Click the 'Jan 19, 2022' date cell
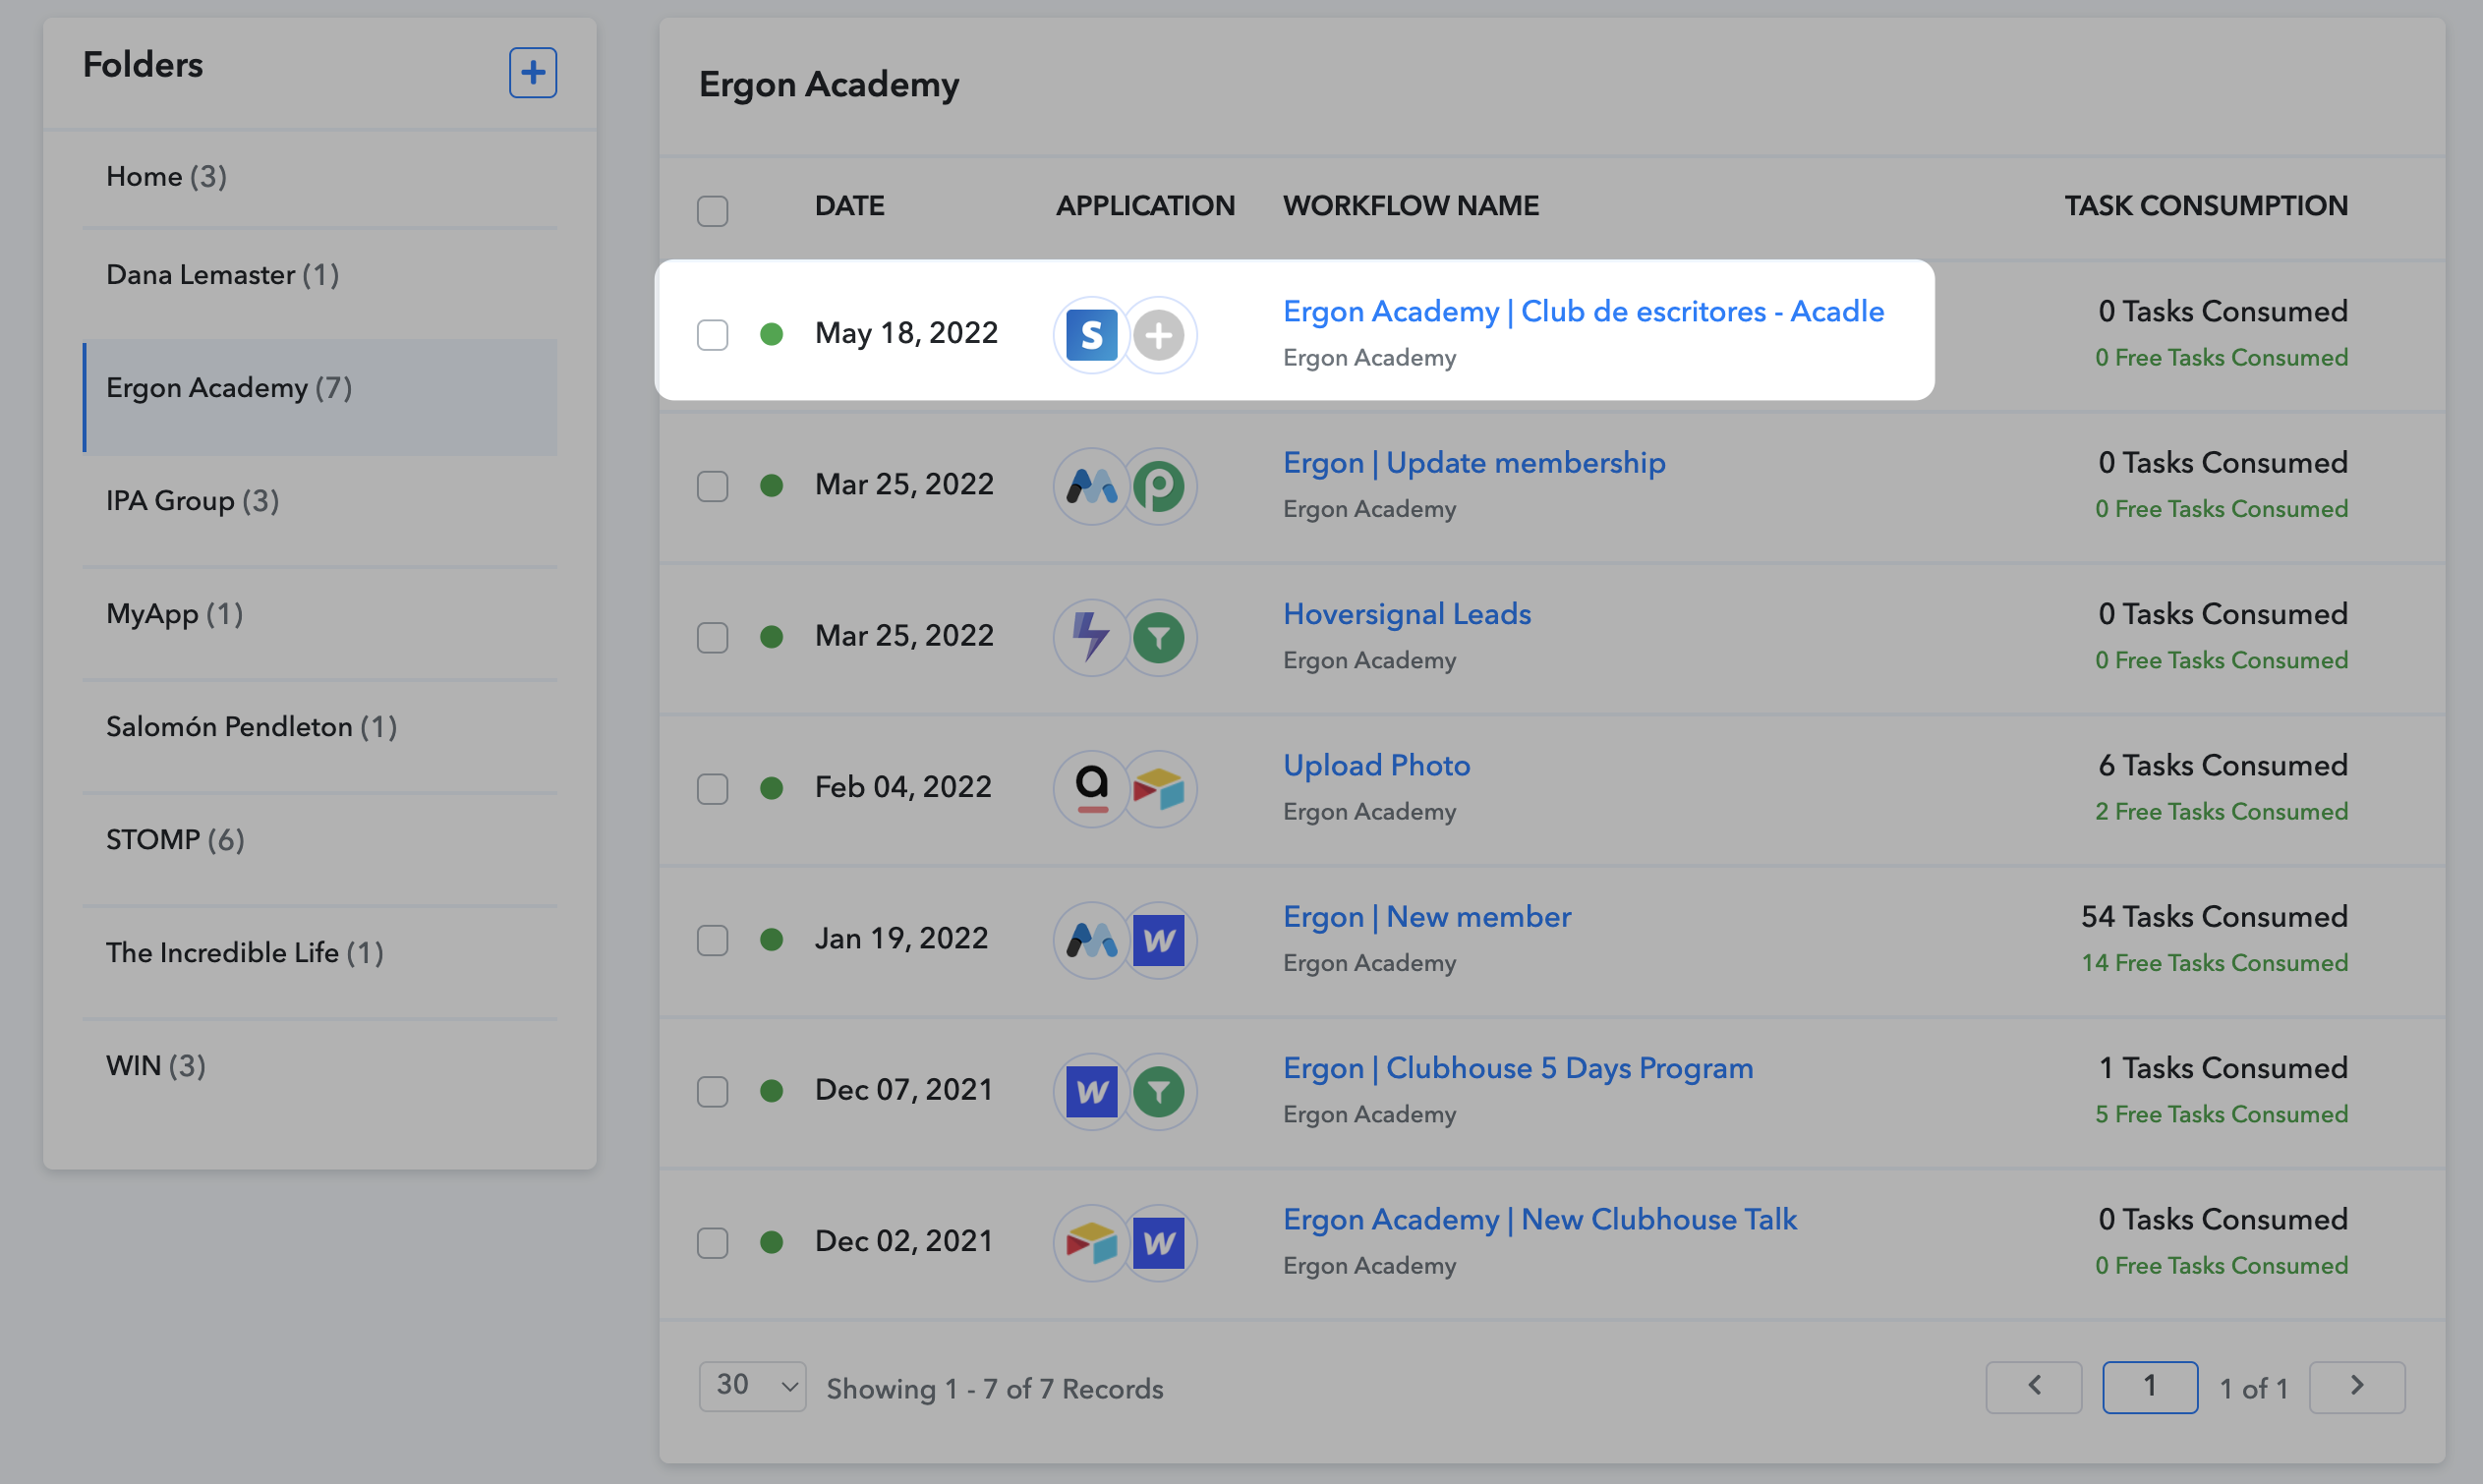The height and width of the screenshot is (1484, 2483). [901, 939]
